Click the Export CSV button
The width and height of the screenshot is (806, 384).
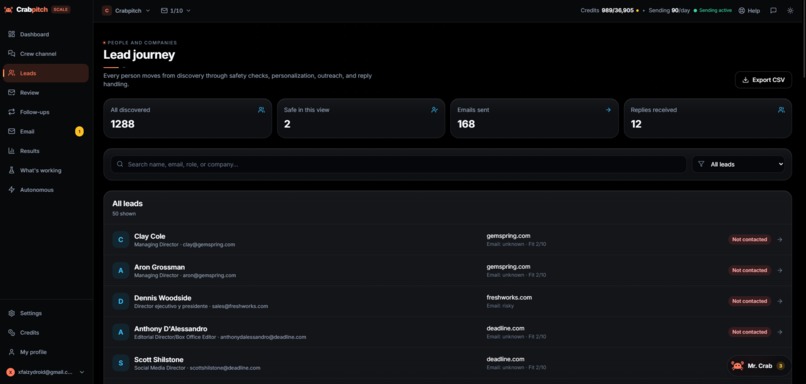[x=763, y=80]
